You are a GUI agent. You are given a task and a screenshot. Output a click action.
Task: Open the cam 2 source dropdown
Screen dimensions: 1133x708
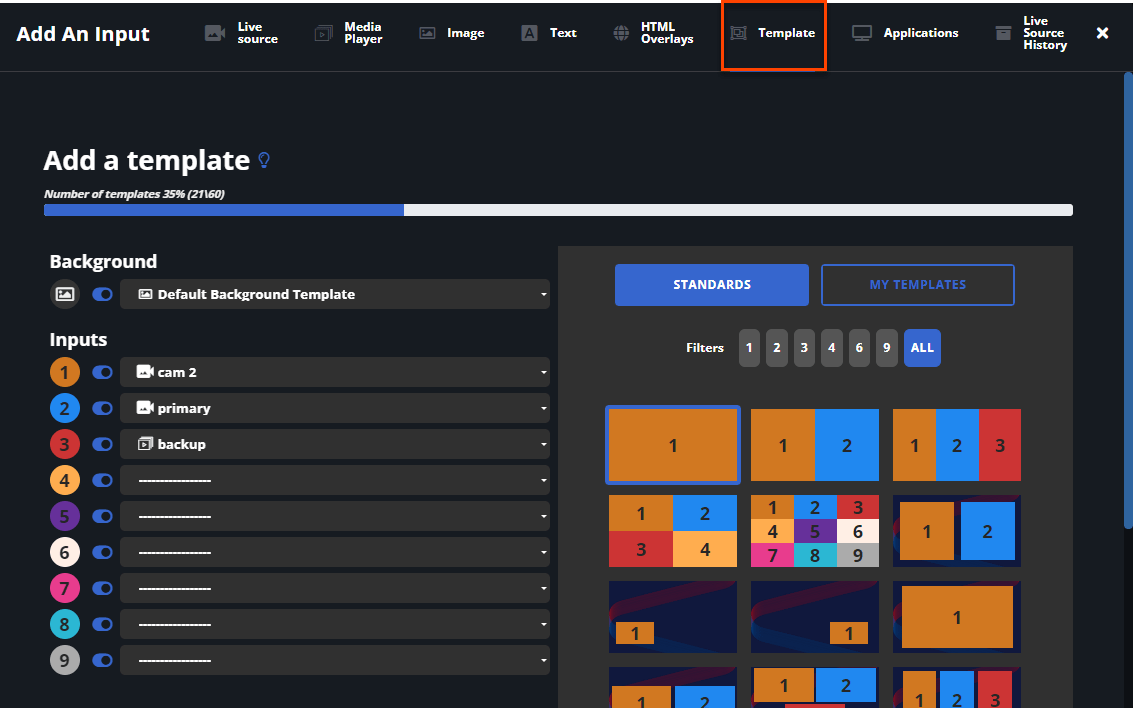point(335,372)
